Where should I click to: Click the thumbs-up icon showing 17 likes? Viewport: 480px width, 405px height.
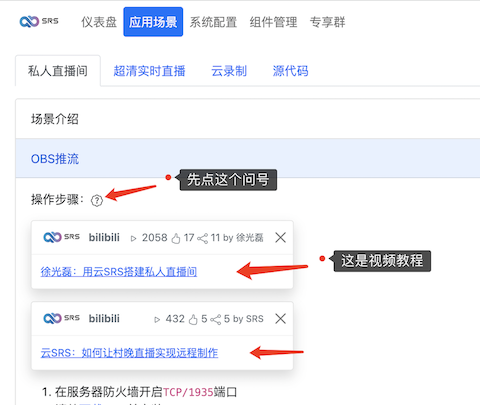[x=176, y=238]
